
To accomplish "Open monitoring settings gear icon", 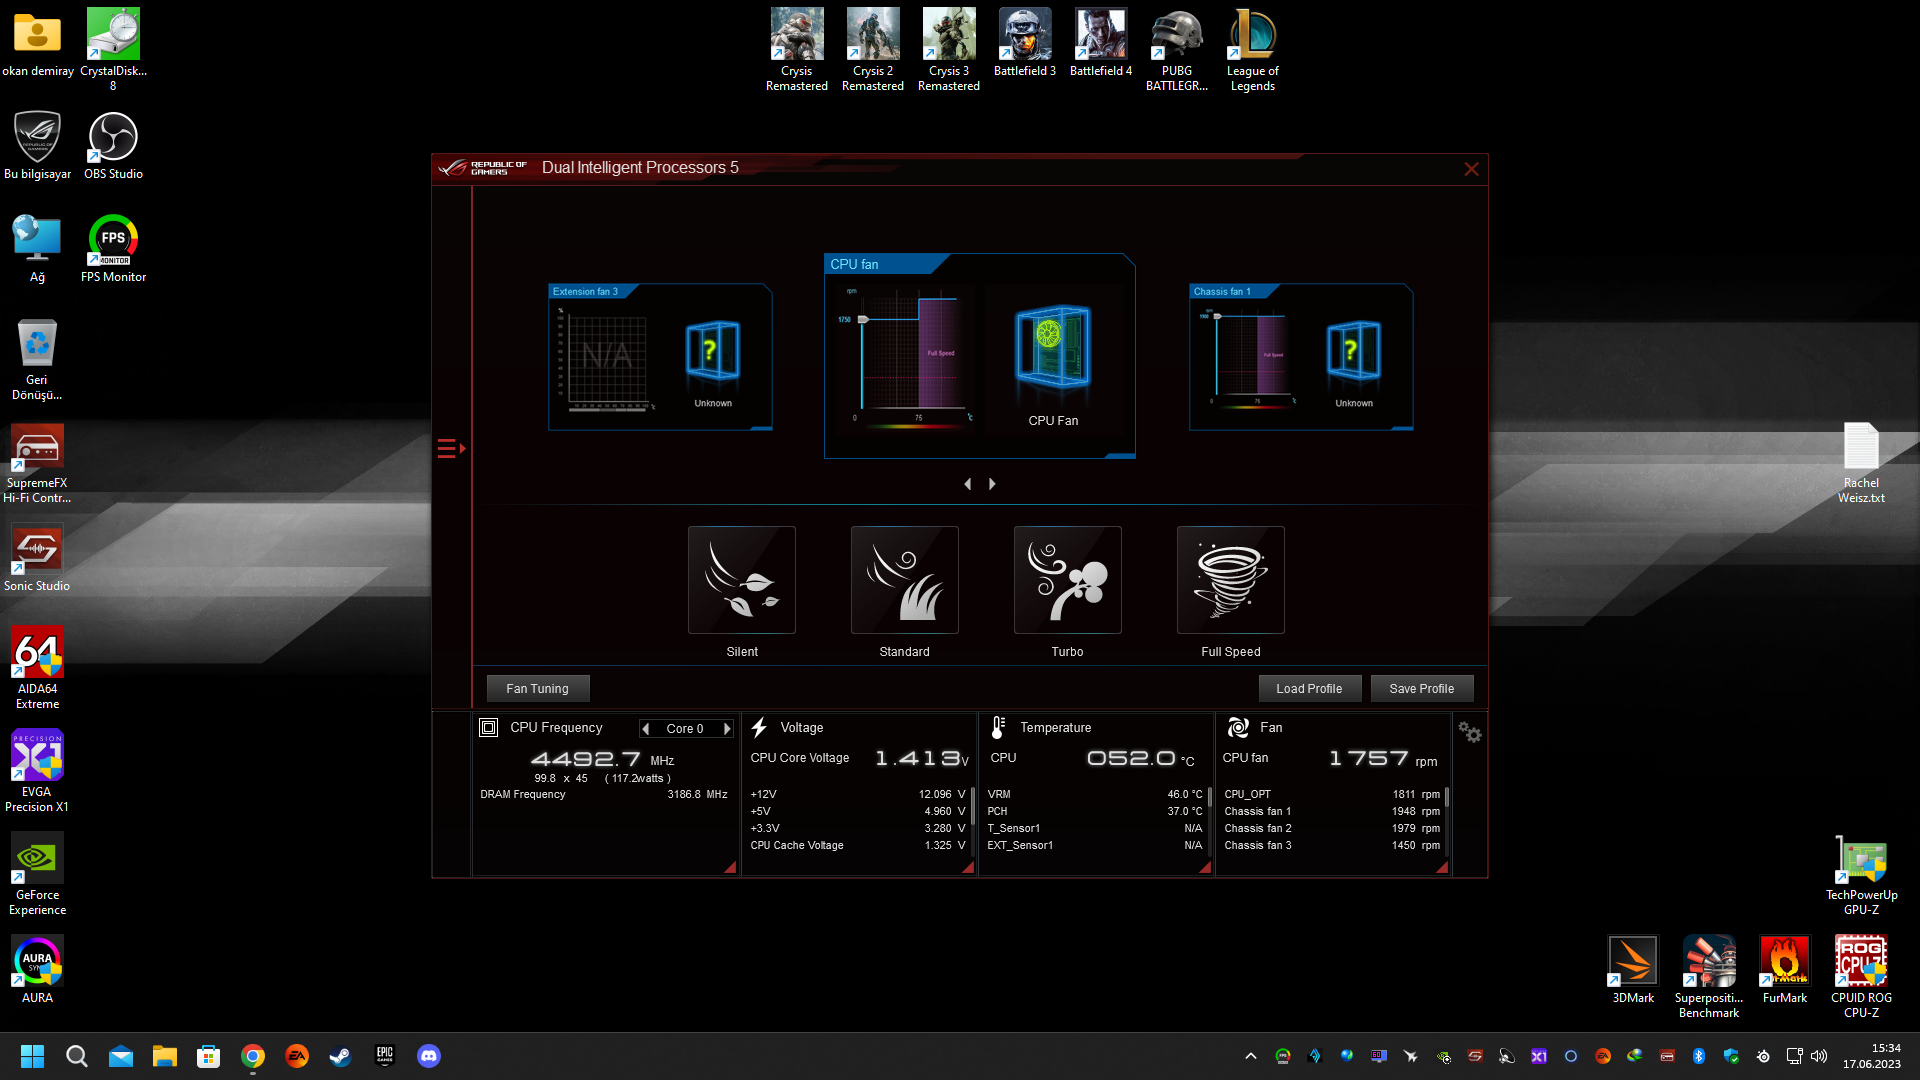I will tap(1469, 732).
